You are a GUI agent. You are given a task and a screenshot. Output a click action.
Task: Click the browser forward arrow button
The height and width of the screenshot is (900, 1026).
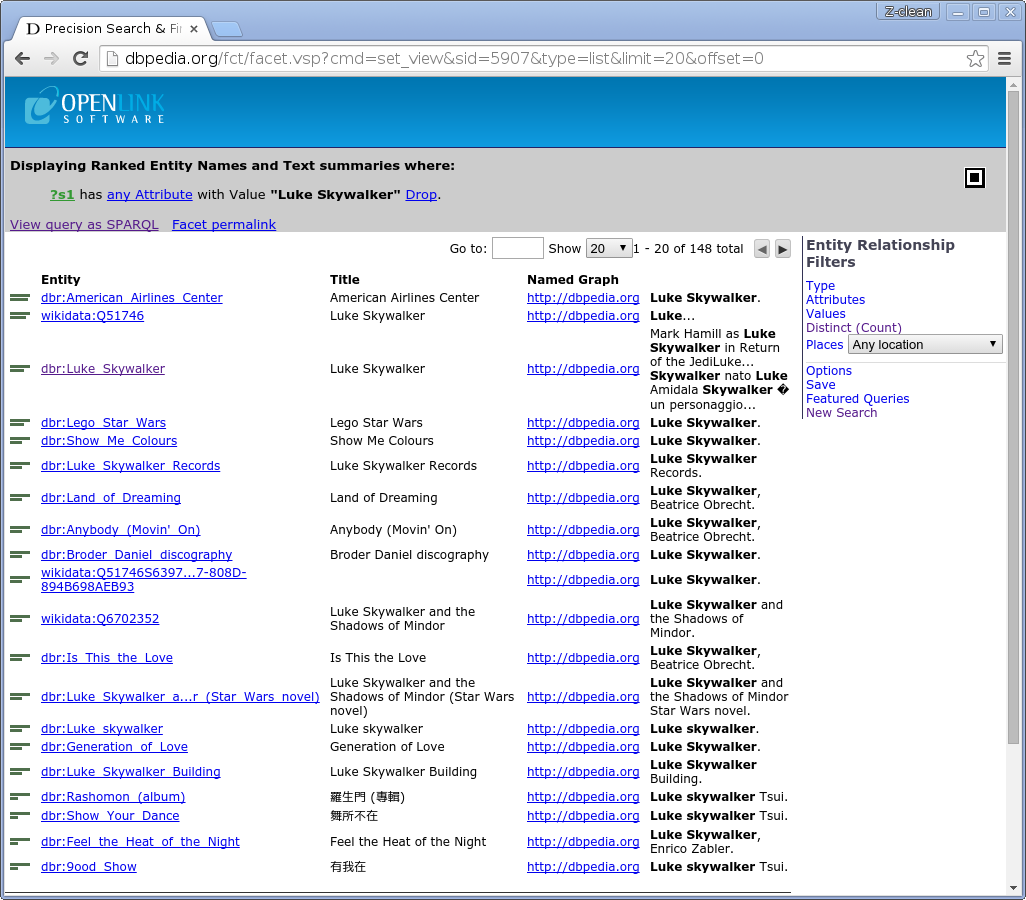(x=51, y=59)
